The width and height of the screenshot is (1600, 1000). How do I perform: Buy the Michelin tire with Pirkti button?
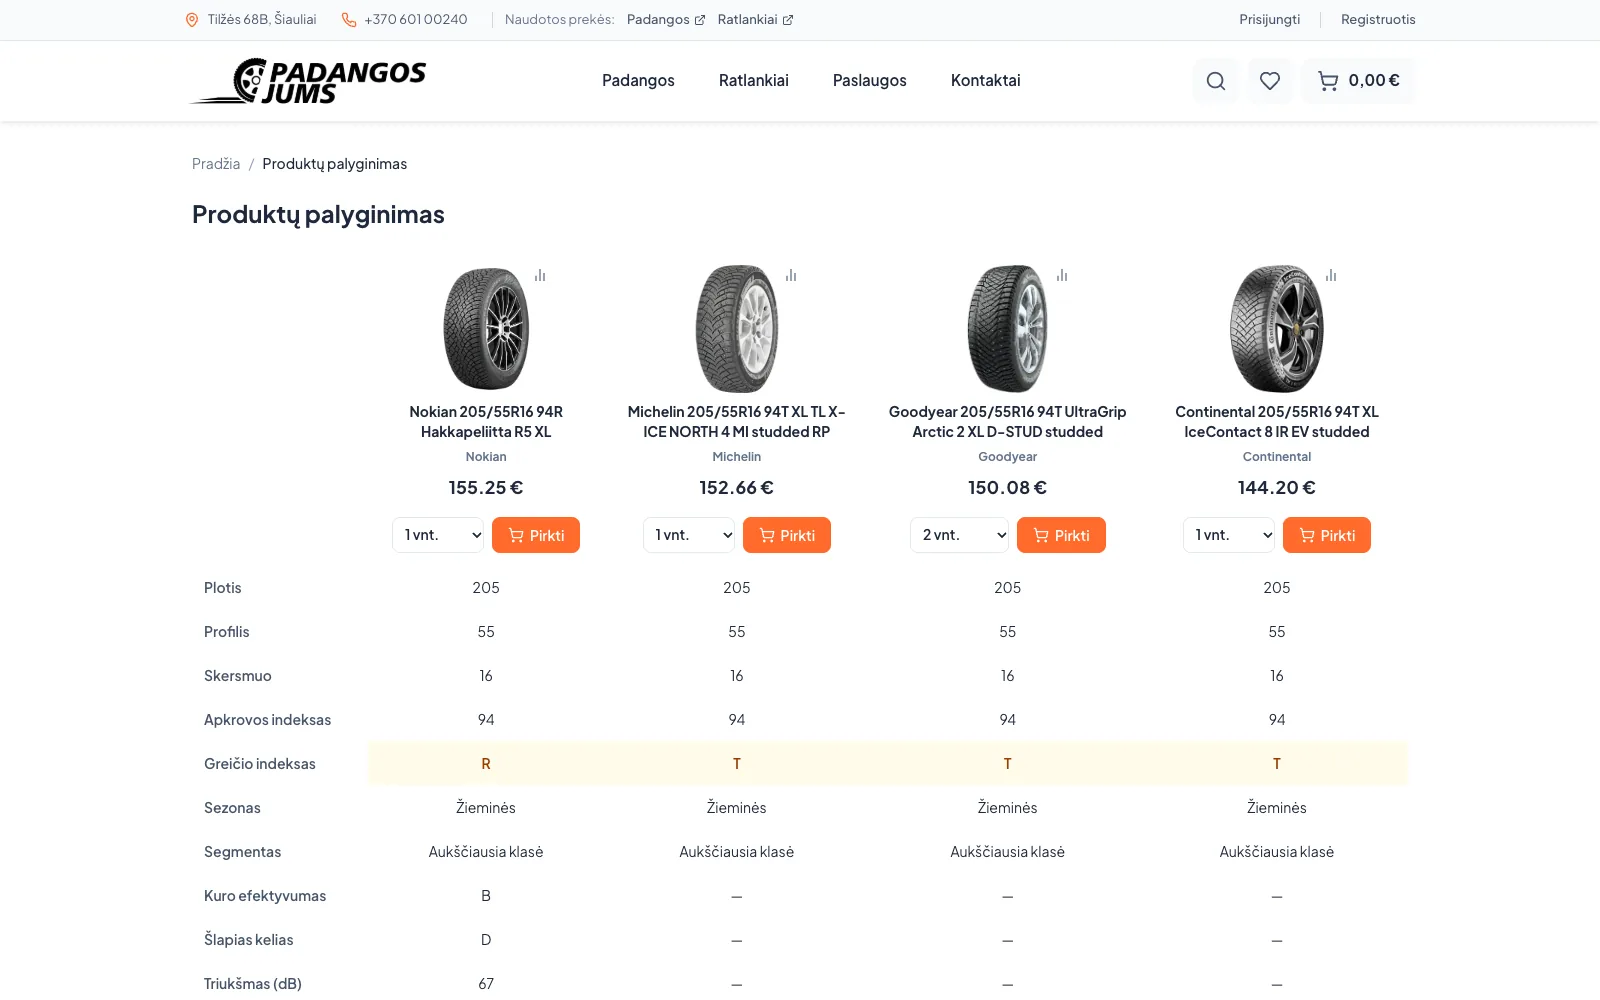pos(787,535)
